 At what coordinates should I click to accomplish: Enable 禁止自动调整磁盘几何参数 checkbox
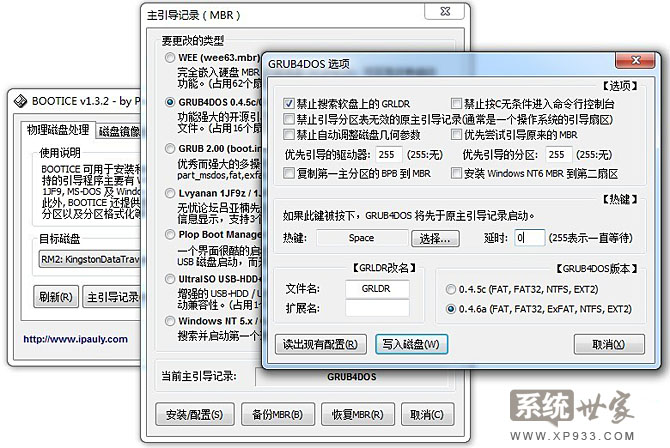(x=288, y=134)
